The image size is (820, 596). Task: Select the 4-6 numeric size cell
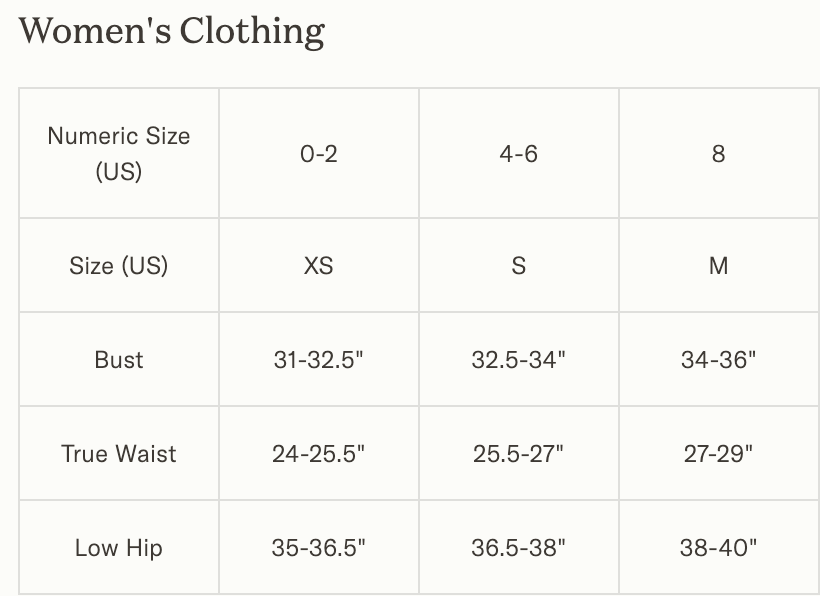click(518, 154)
